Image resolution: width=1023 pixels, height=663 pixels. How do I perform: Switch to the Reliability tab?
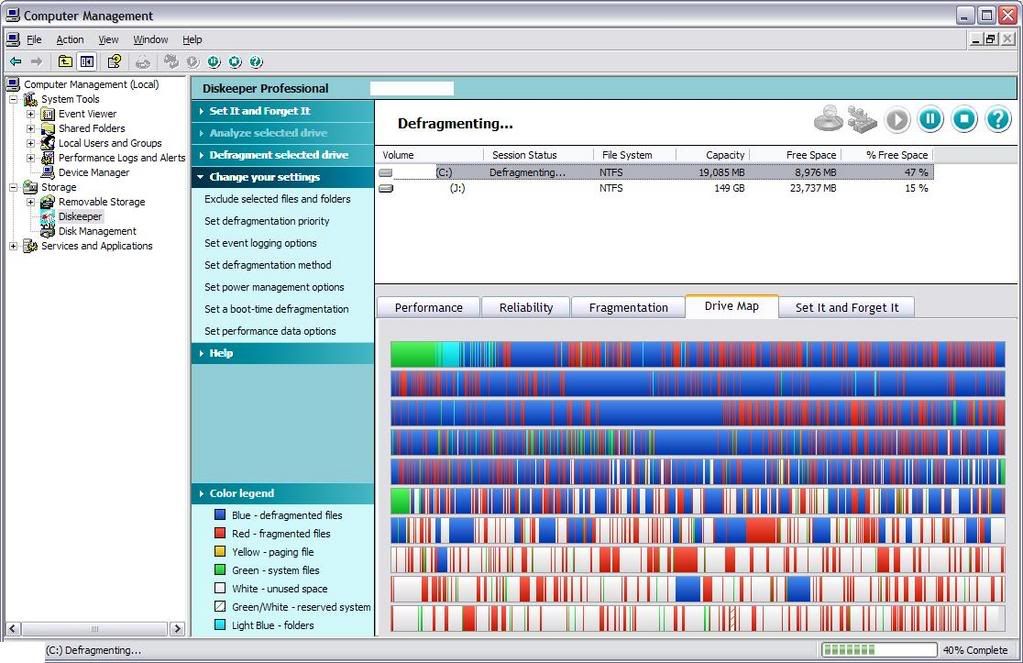coord(526,307)
